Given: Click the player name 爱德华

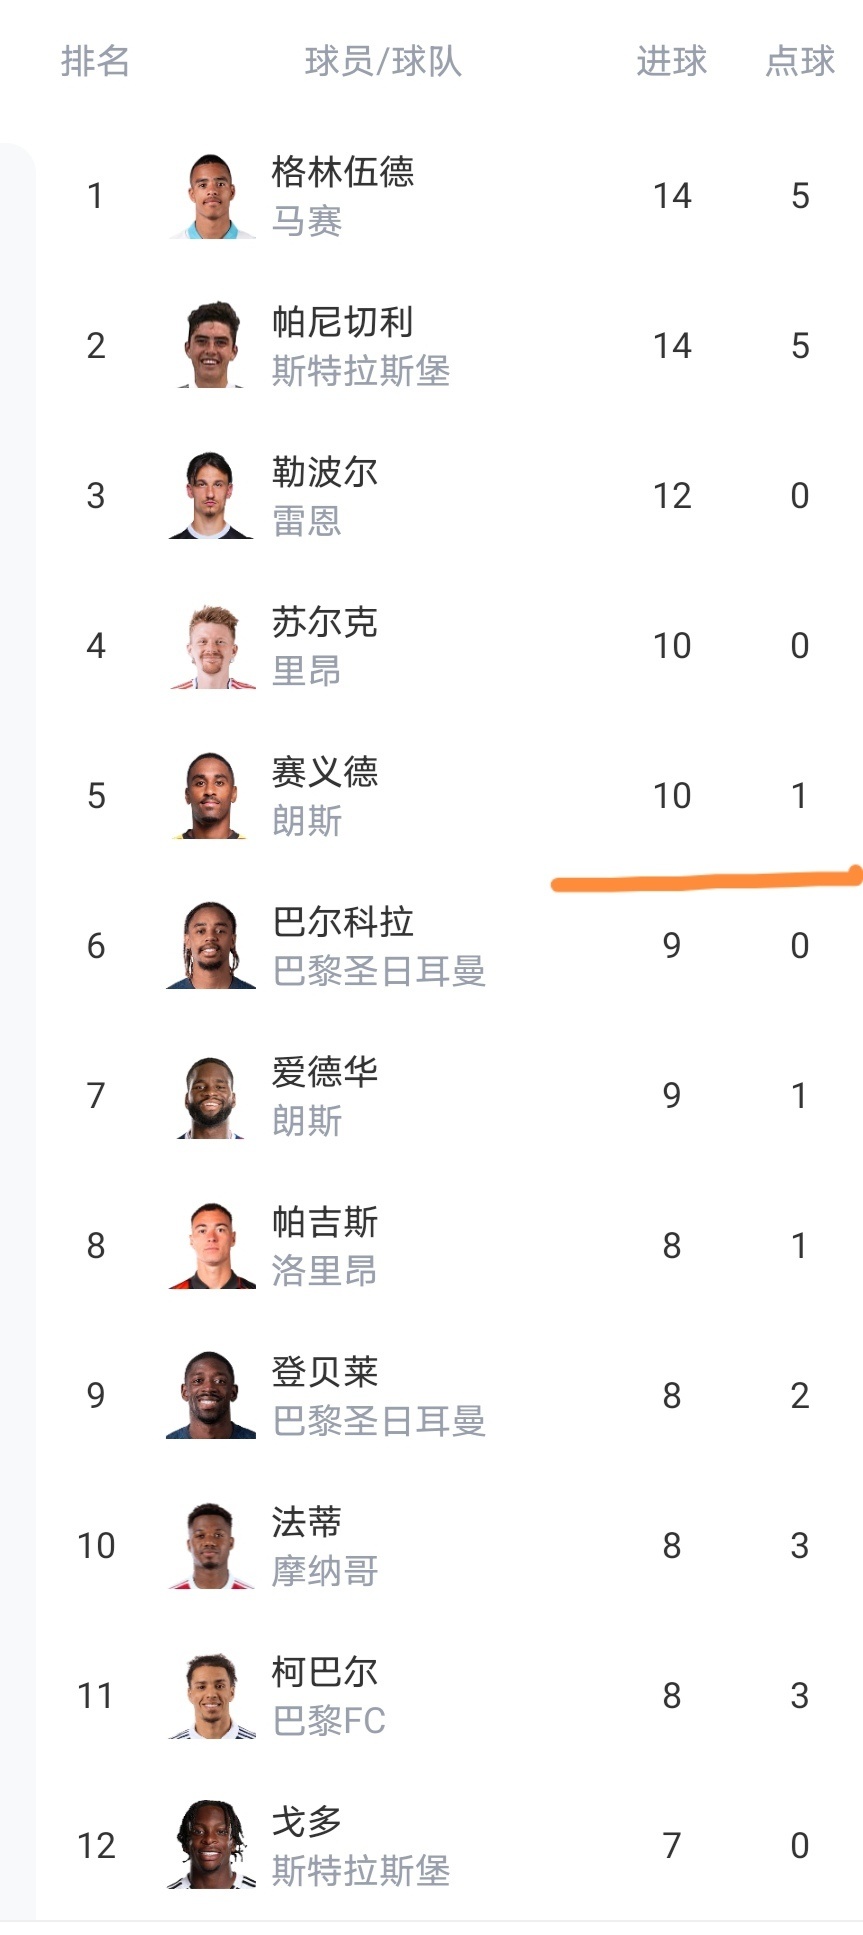Looking at the screenshot, I should [x=325, y=1072].
